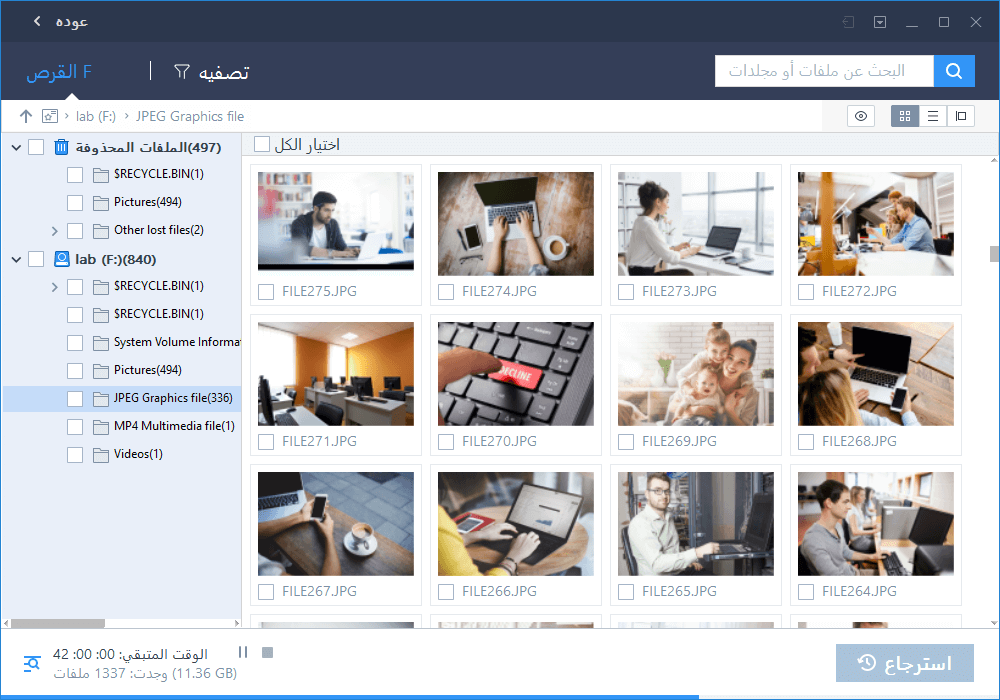Switch to thumbnail grid view
This screenshot has width=1000, height=700.
click(905, 116)
